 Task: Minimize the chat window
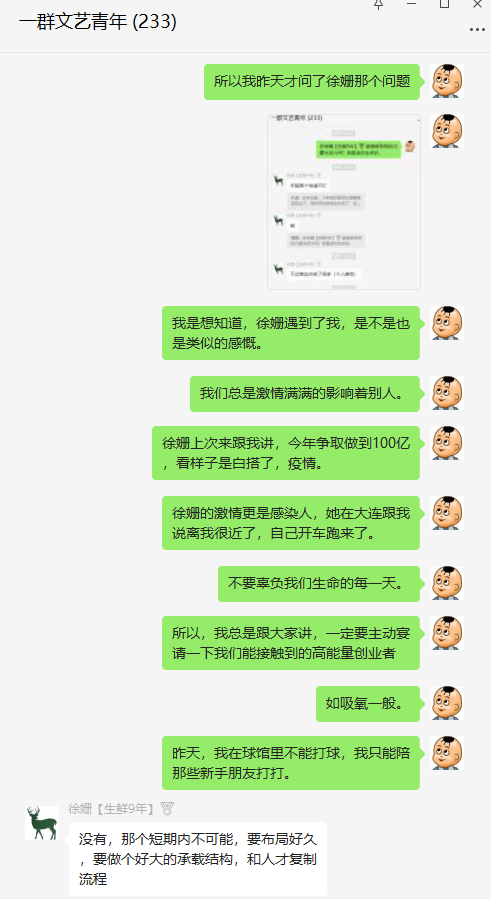tap(411, 4)
